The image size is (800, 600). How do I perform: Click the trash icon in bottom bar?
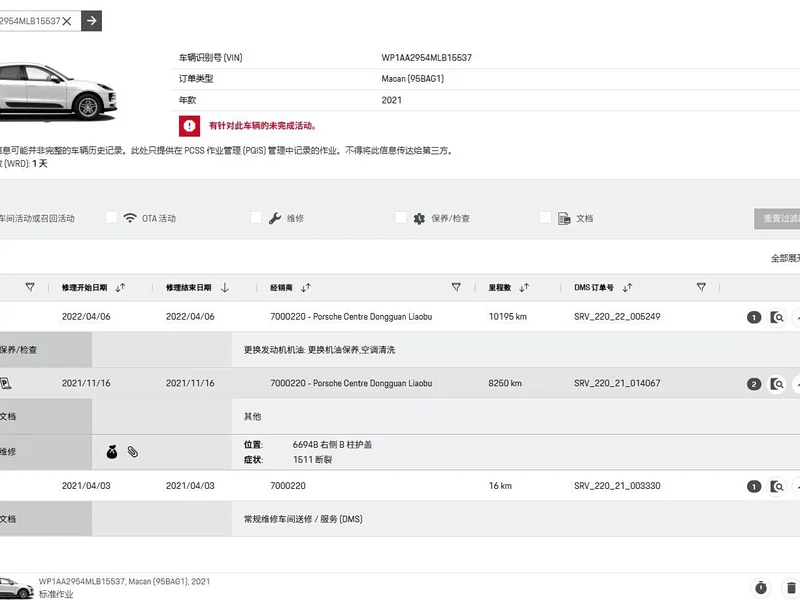point(791,587)
